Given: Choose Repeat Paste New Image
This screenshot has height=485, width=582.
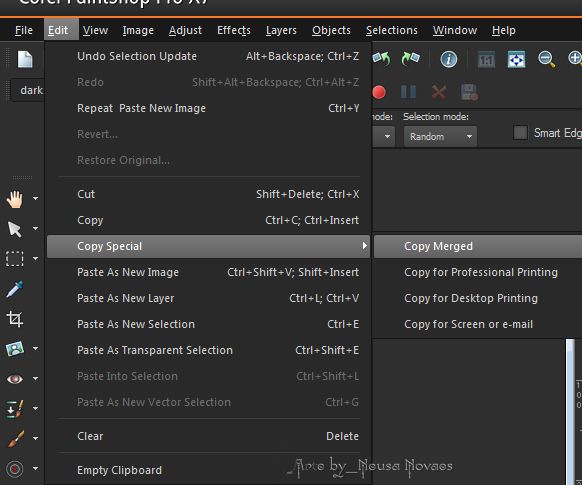Looking at the screenshot, I should (209, 108).
